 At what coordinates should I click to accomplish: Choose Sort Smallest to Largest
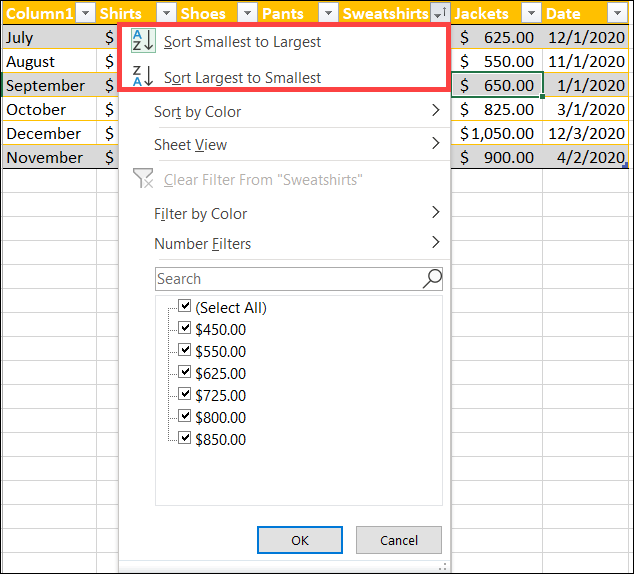pyautogui.click(x=242, y=43)
